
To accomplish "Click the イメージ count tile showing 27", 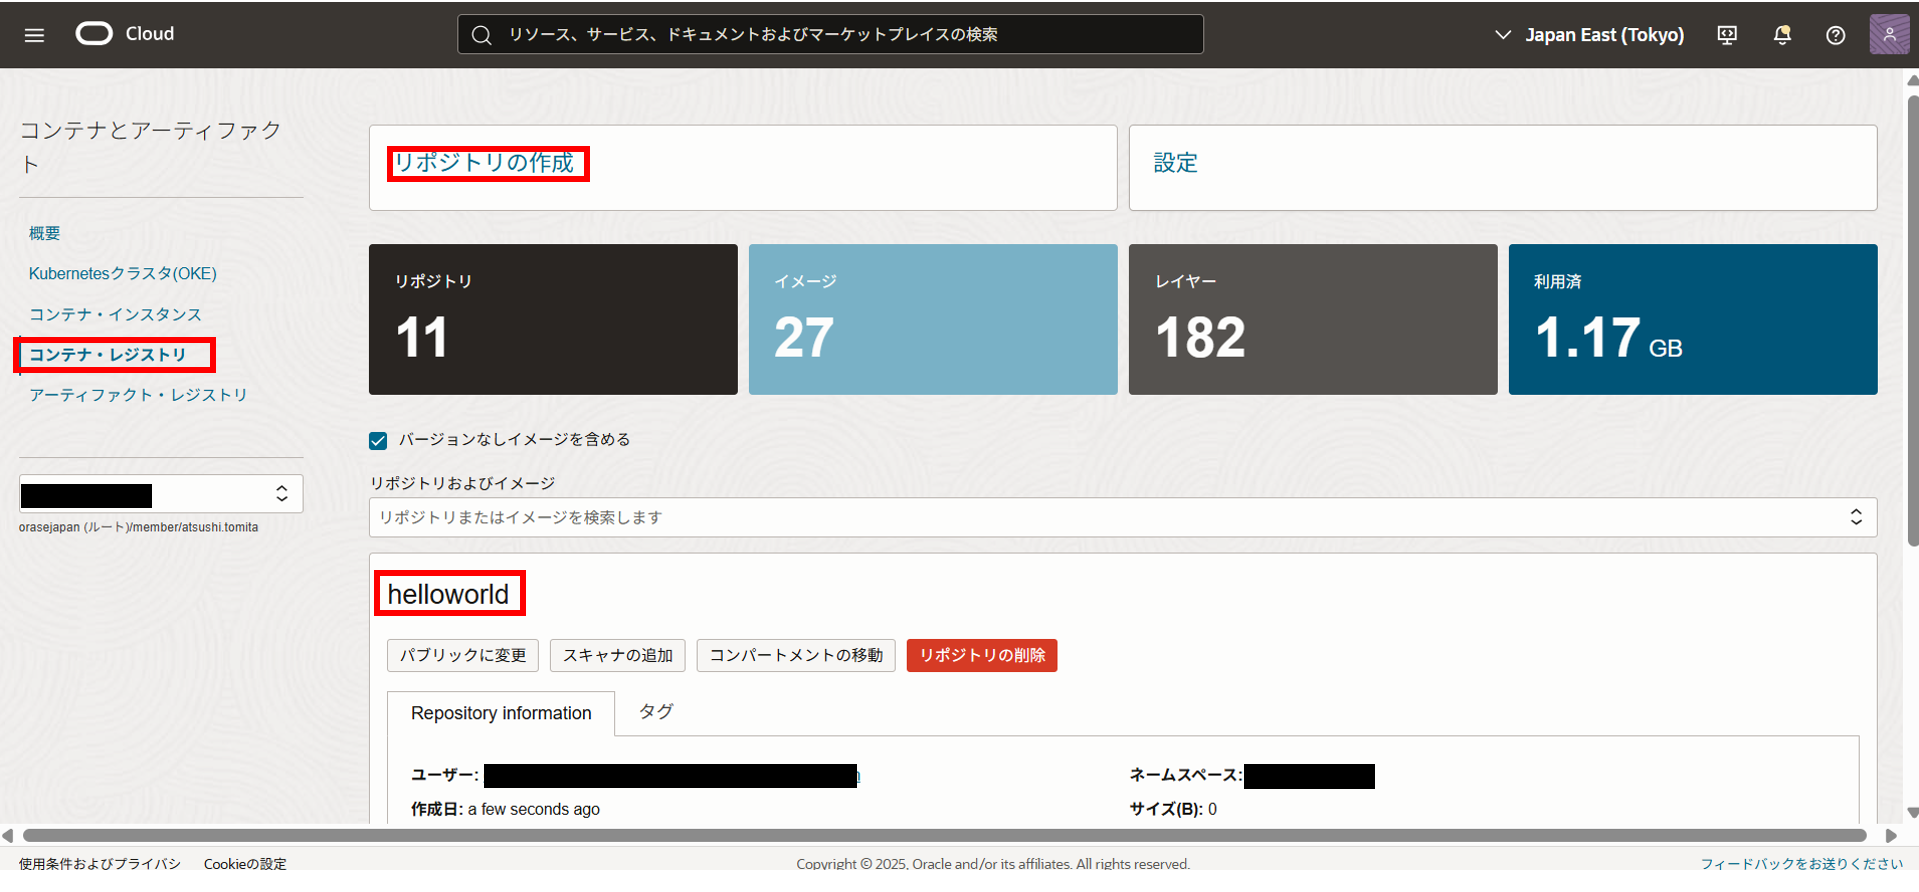I will click(x=933, y=319).
